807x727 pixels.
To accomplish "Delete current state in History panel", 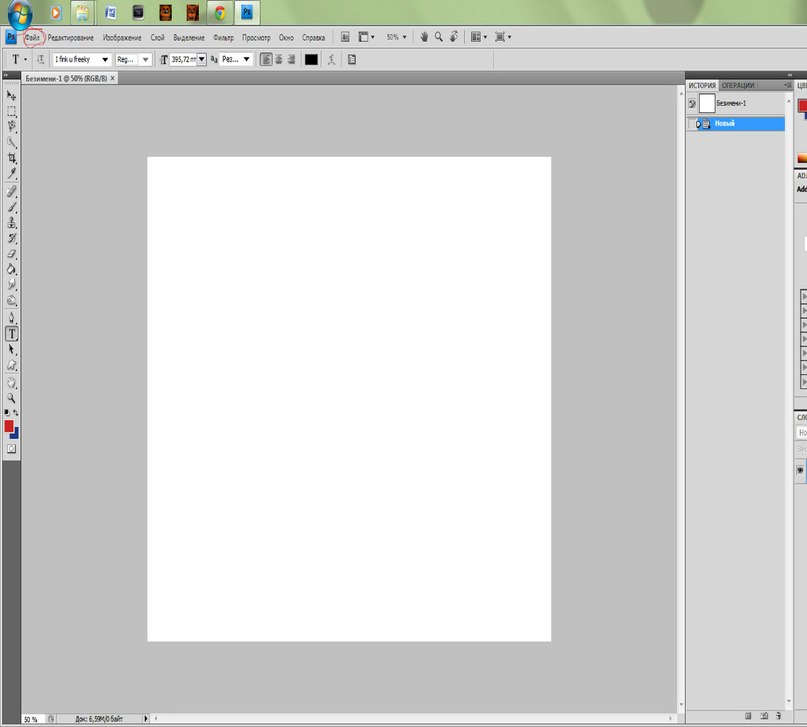I will pos(779,716).
